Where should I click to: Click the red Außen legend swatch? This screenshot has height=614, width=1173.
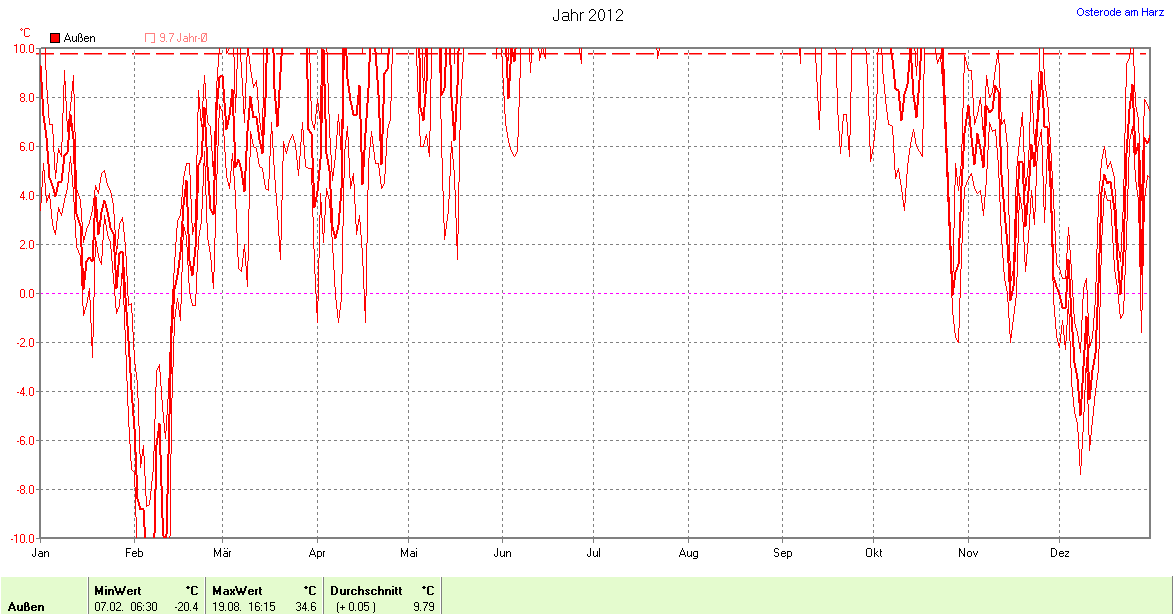[55, 38]
